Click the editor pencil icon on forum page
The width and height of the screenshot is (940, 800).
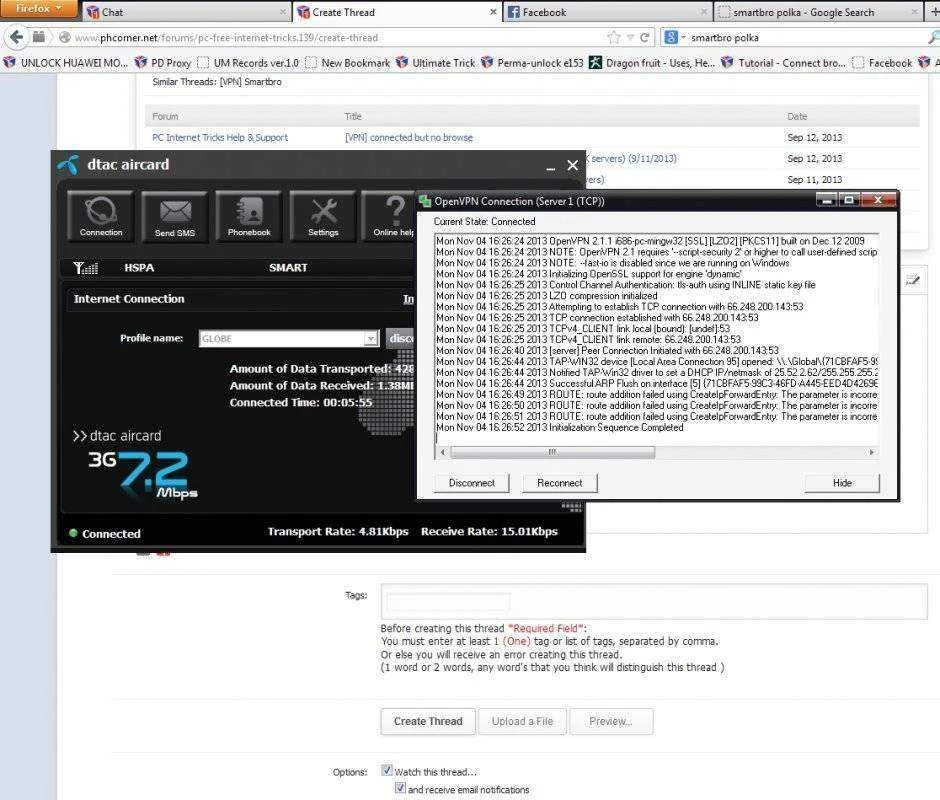click(912, 279)
